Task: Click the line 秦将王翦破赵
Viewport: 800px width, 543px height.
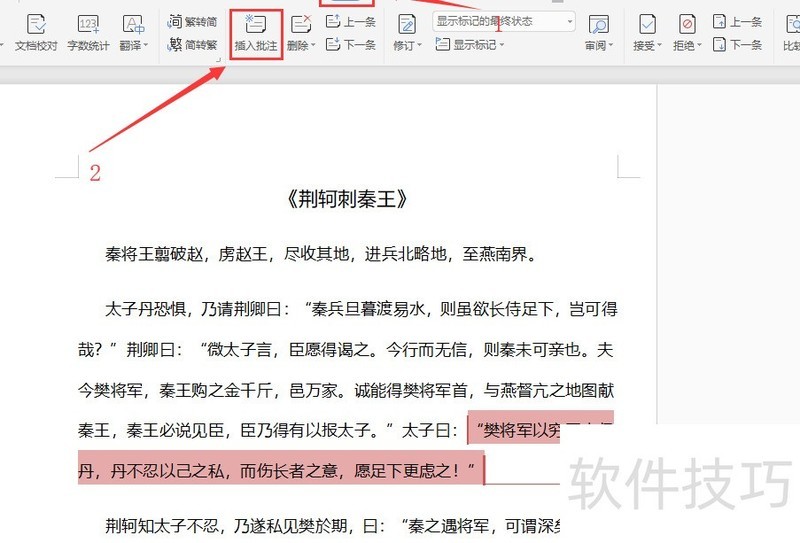Action: [321, 254]
